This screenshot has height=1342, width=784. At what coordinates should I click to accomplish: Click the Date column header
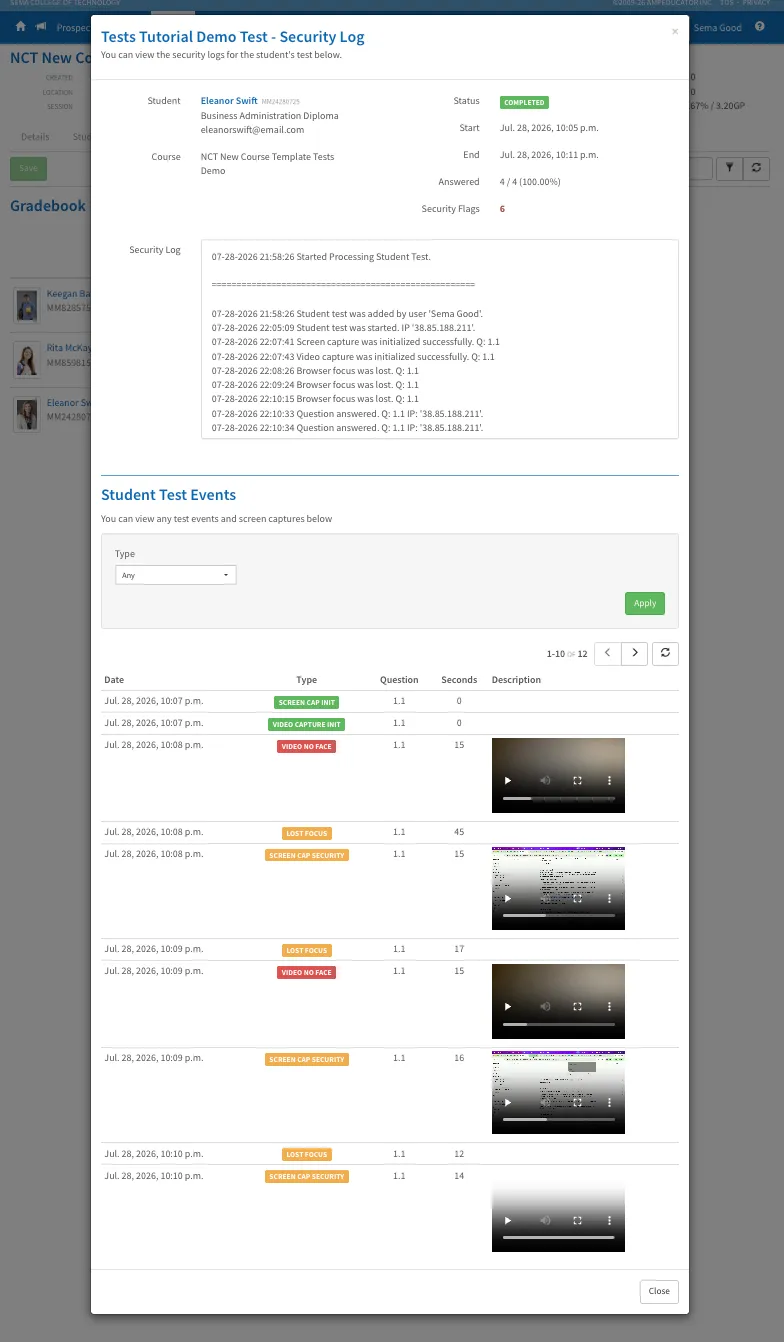[x=114, y=680]
